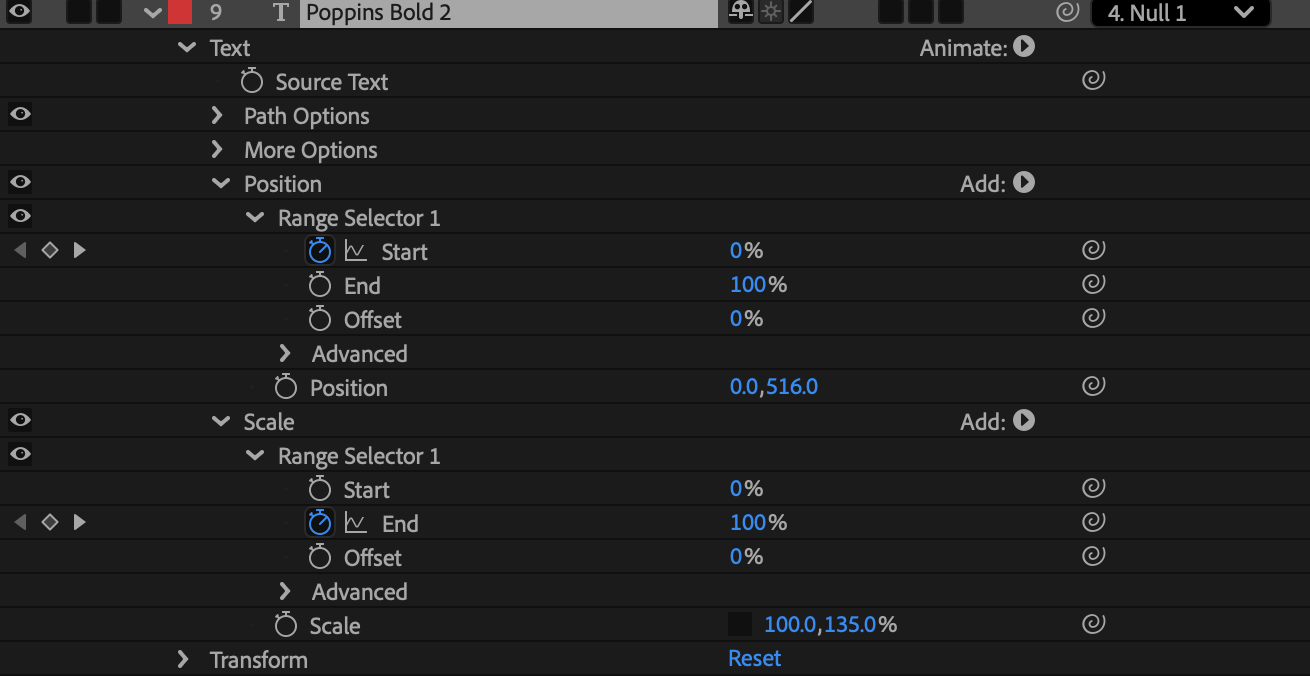Toggle the constrain proportions box beside Scale
This screenshot has width=1310, height=676.
740,625
